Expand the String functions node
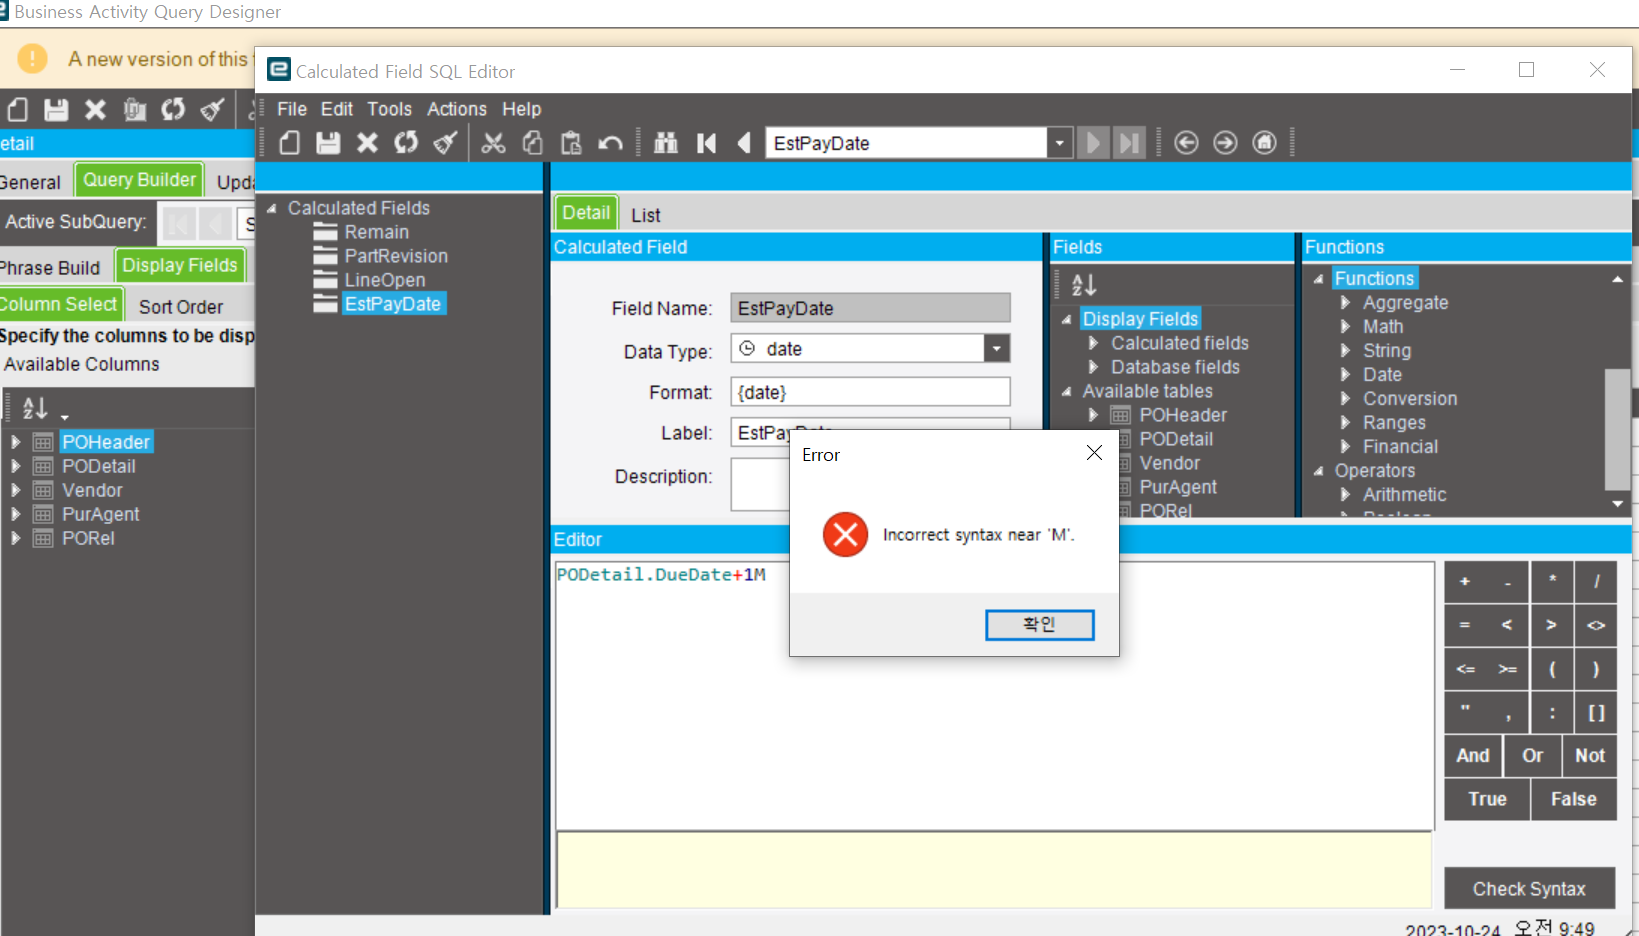 1345,350
